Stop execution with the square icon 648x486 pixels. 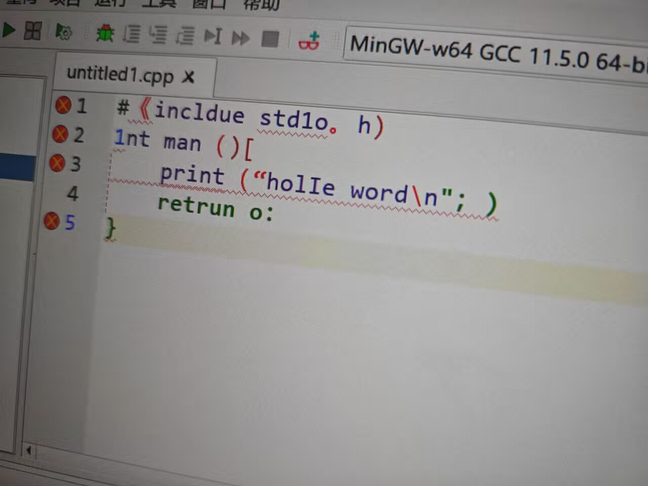269,39
